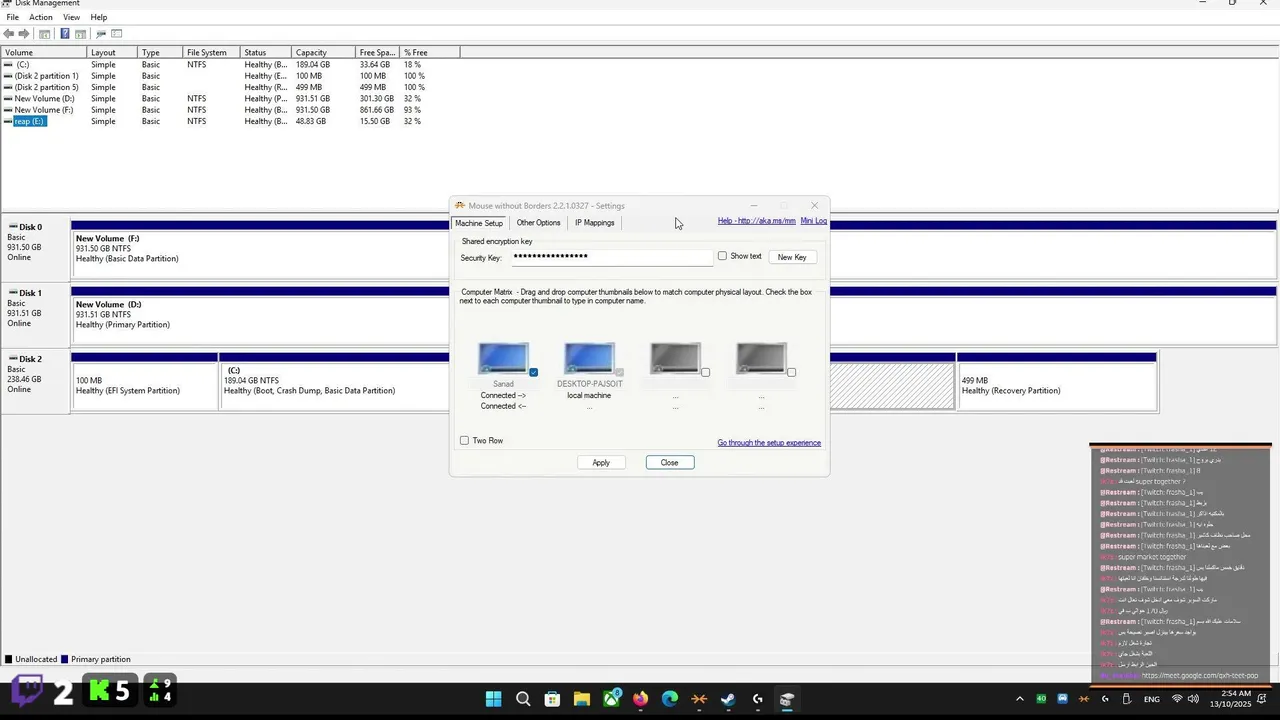Image resolution: width=1280 pixels, height=720 pixels.
Task: Open Microsoft Store from taskbar
Action: [x=552, y=699]
